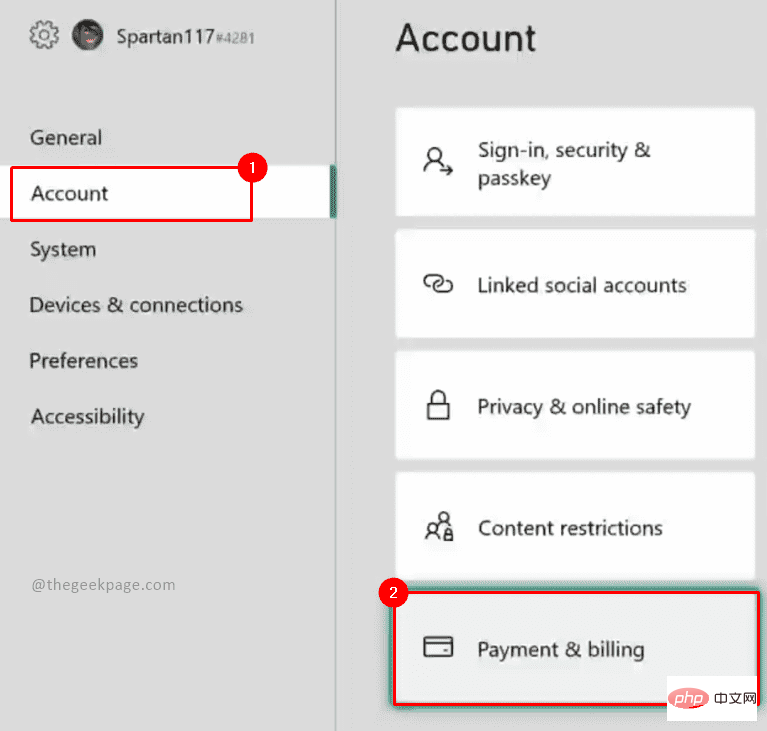
Task: Click the linked chain icon
Action: [438, 285]
